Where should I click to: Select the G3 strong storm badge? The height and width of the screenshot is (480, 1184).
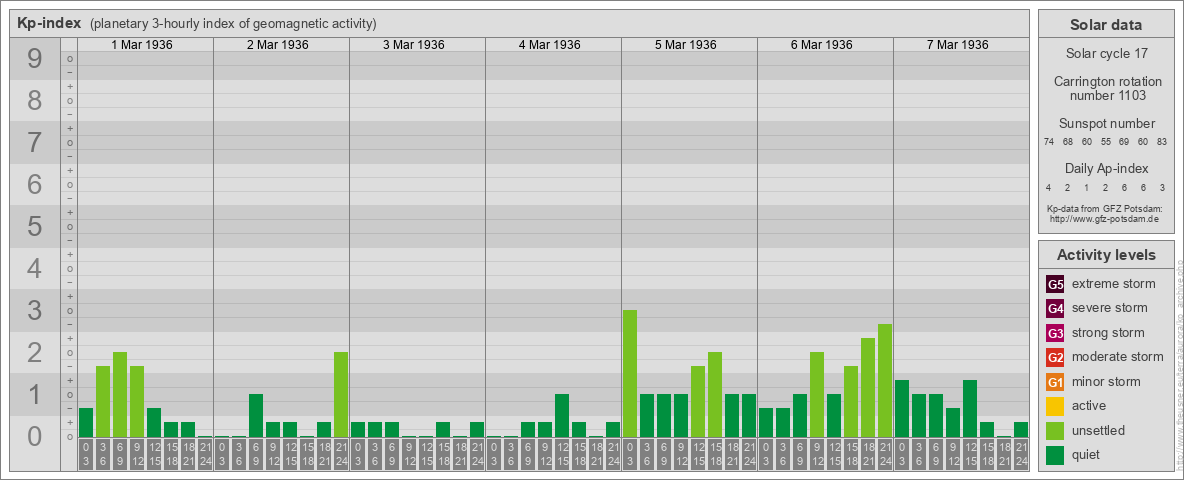click(1055, 333)
